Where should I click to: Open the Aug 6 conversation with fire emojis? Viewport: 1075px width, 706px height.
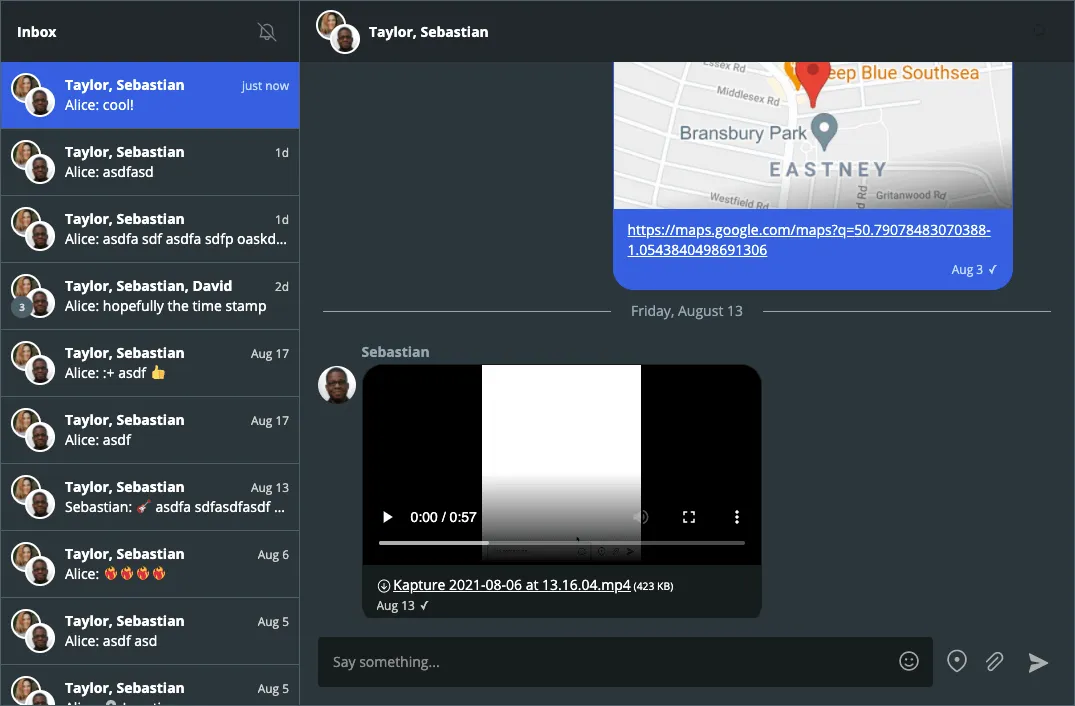150,563
